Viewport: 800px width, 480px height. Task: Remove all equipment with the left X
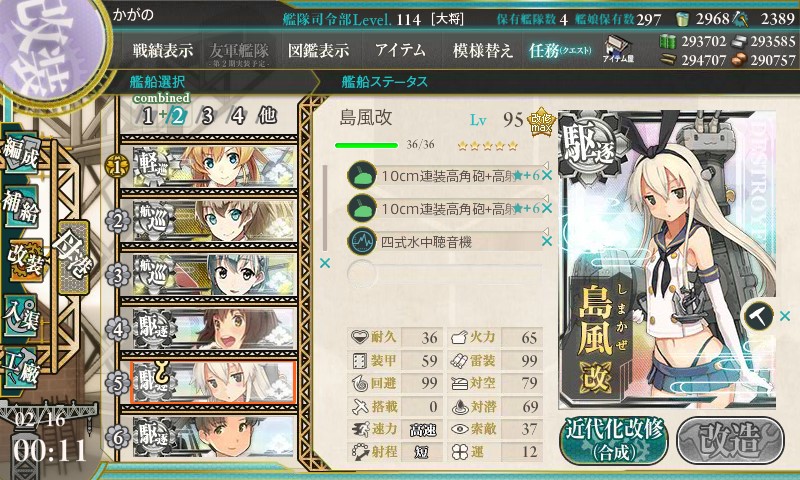point(324,263)
